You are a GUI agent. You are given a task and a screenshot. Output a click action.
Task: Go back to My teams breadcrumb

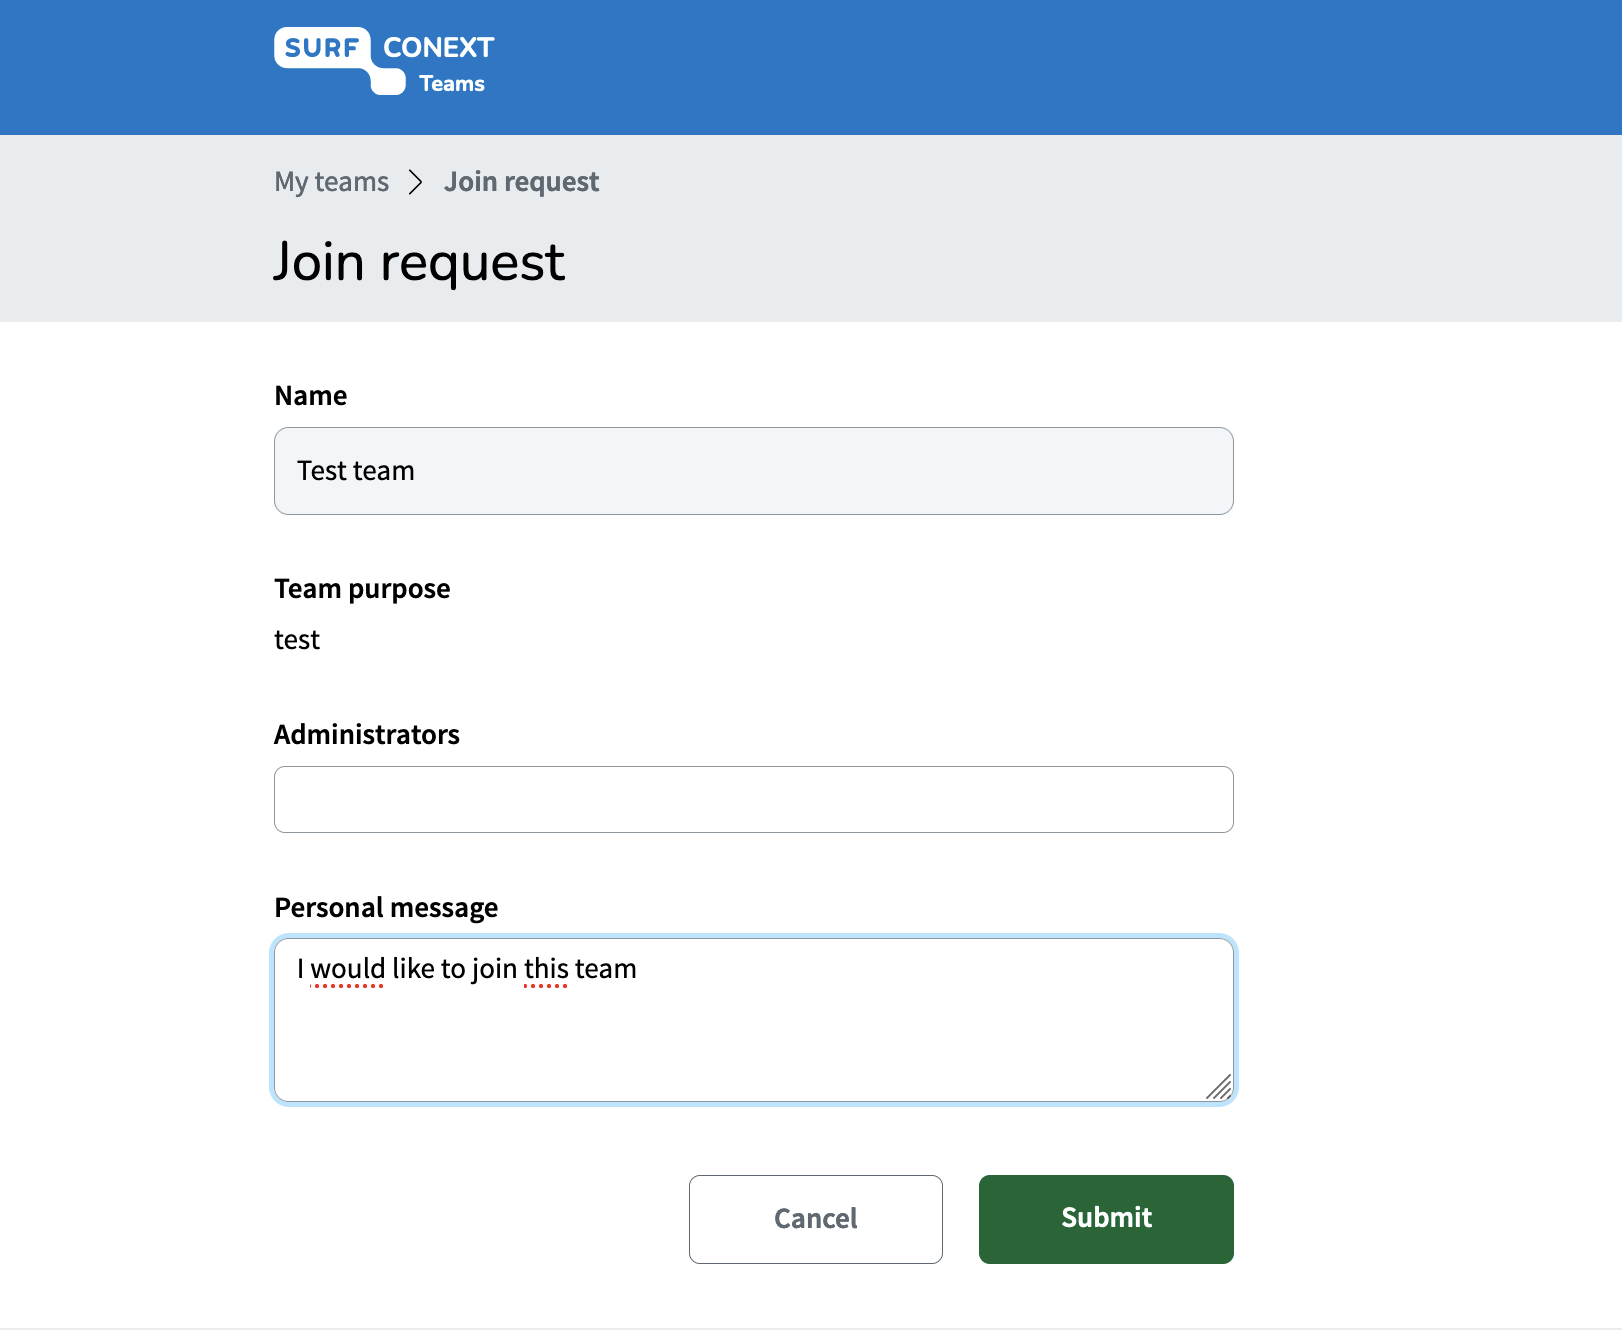(332, 182)
